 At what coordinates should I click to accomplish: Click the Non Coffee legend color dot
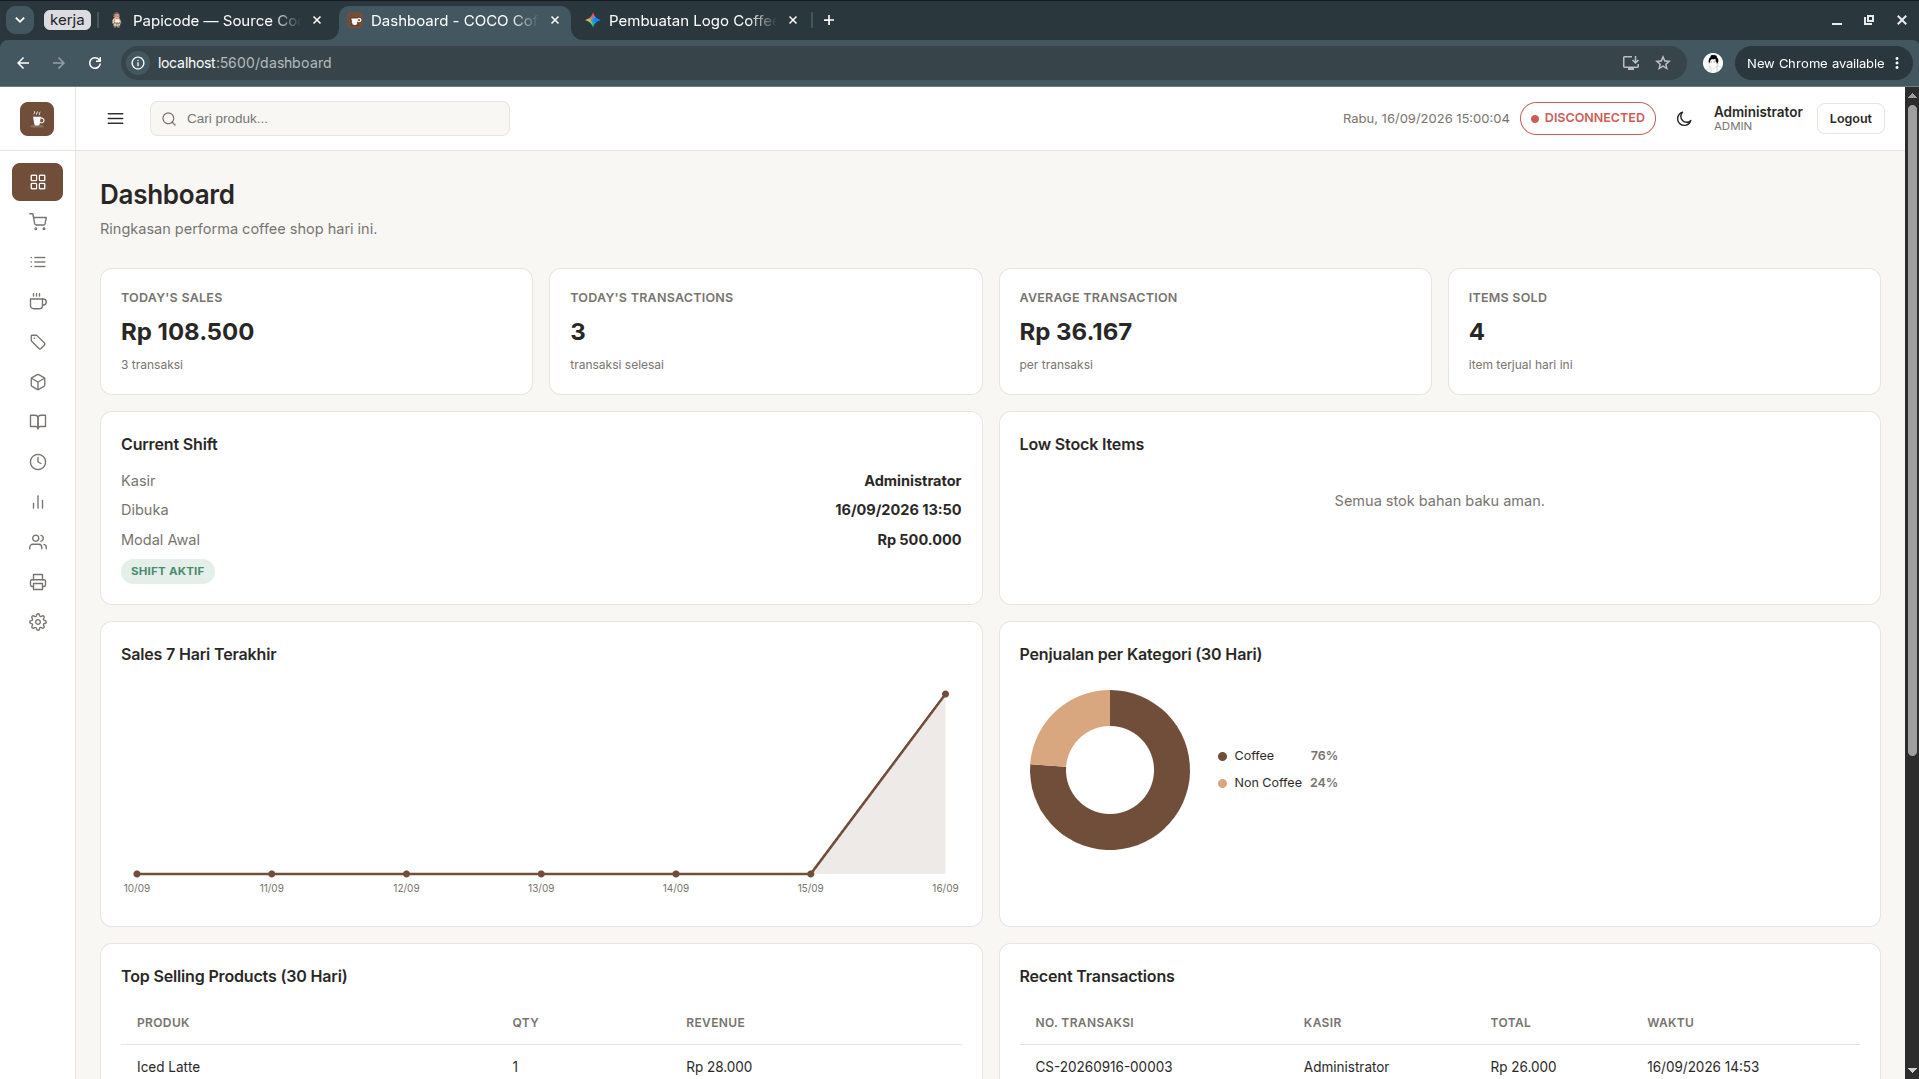pos(1222,783)
